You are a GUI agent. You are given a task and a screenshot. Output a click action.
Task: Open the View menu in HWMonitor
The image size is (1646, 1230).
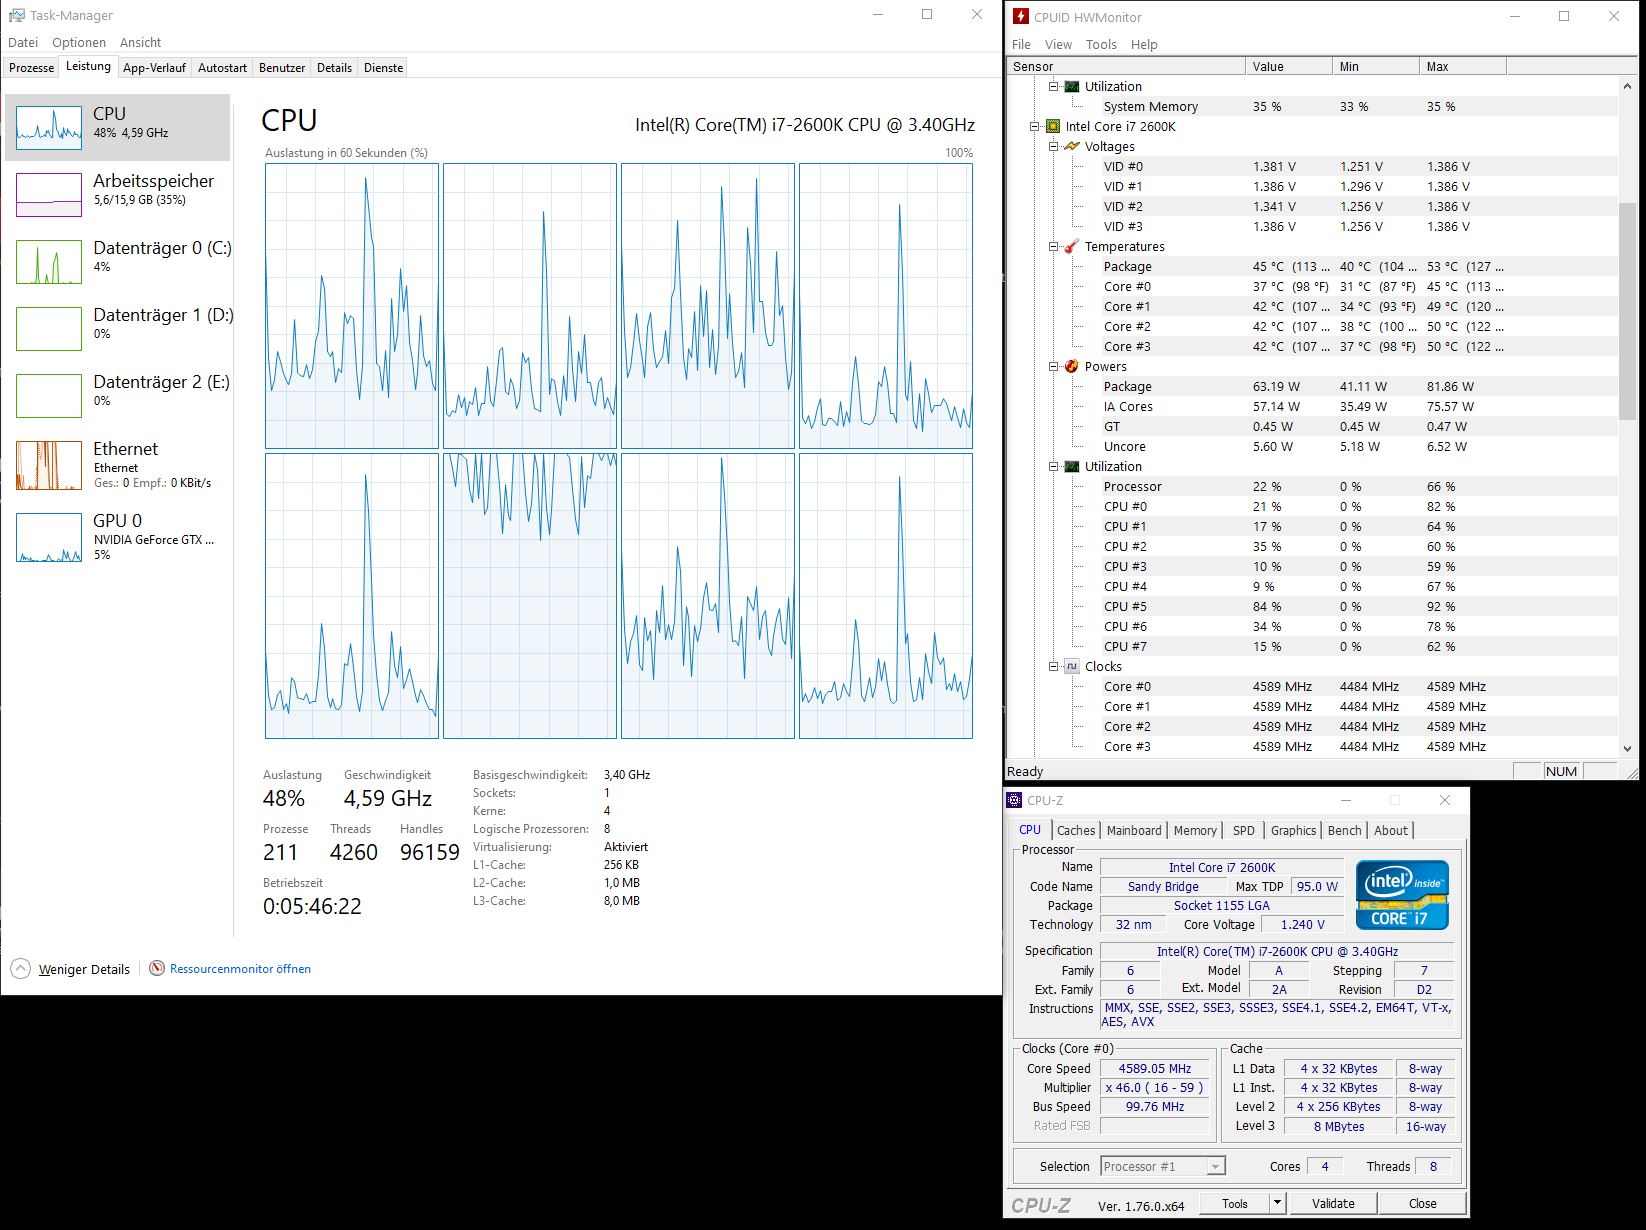pyautogui.click(x=1058, y=44)
